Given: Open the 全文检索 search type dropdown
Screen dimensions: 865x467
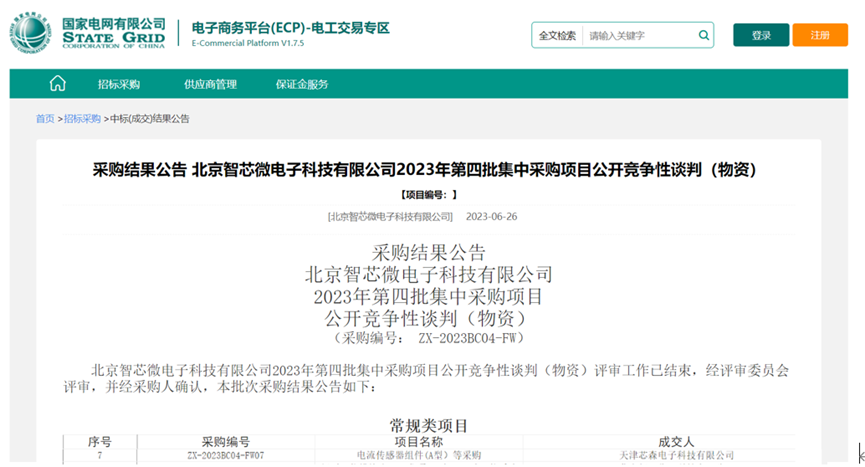Looking at the screenshot, I should tap(557, 35).
